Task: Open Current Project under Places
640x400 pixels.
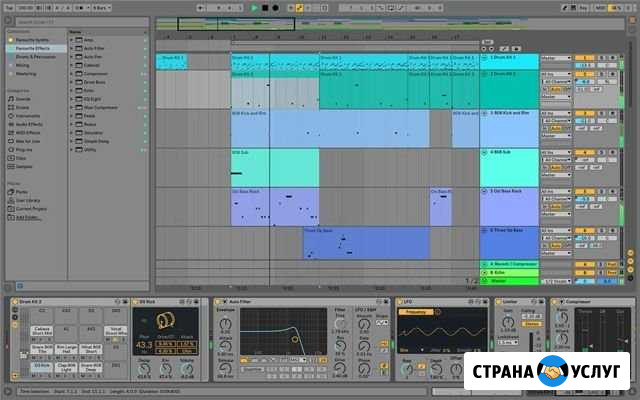Action: coord(31,209)
